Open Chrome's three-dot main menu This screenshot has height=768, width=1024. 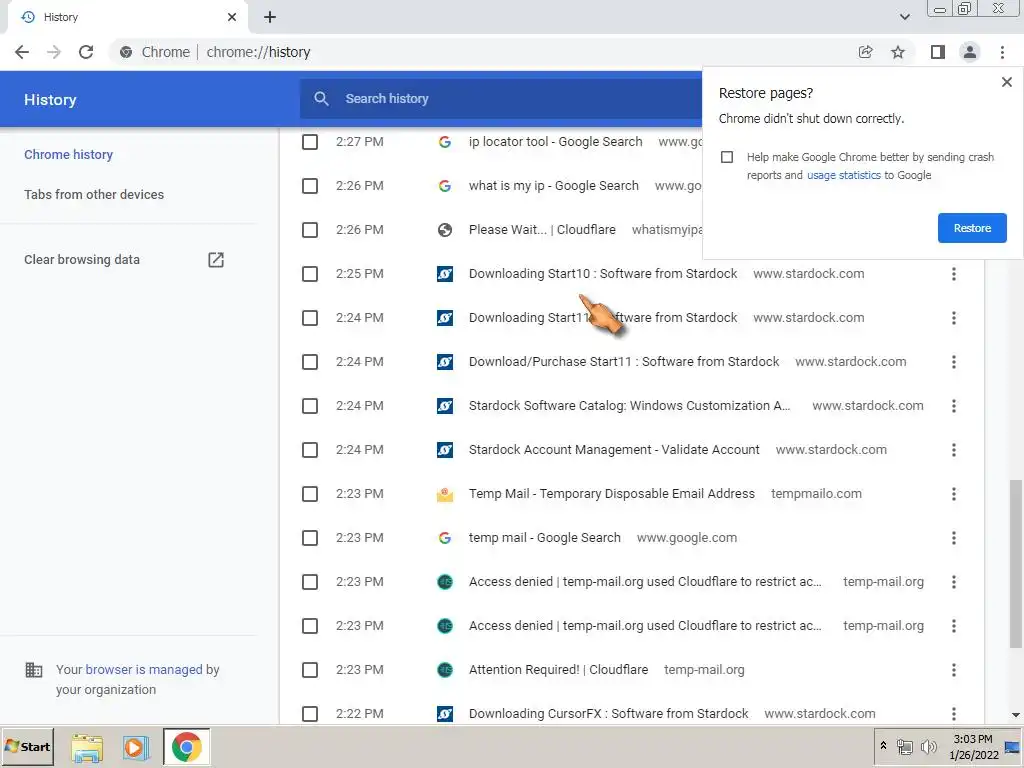click(1002, 52)
